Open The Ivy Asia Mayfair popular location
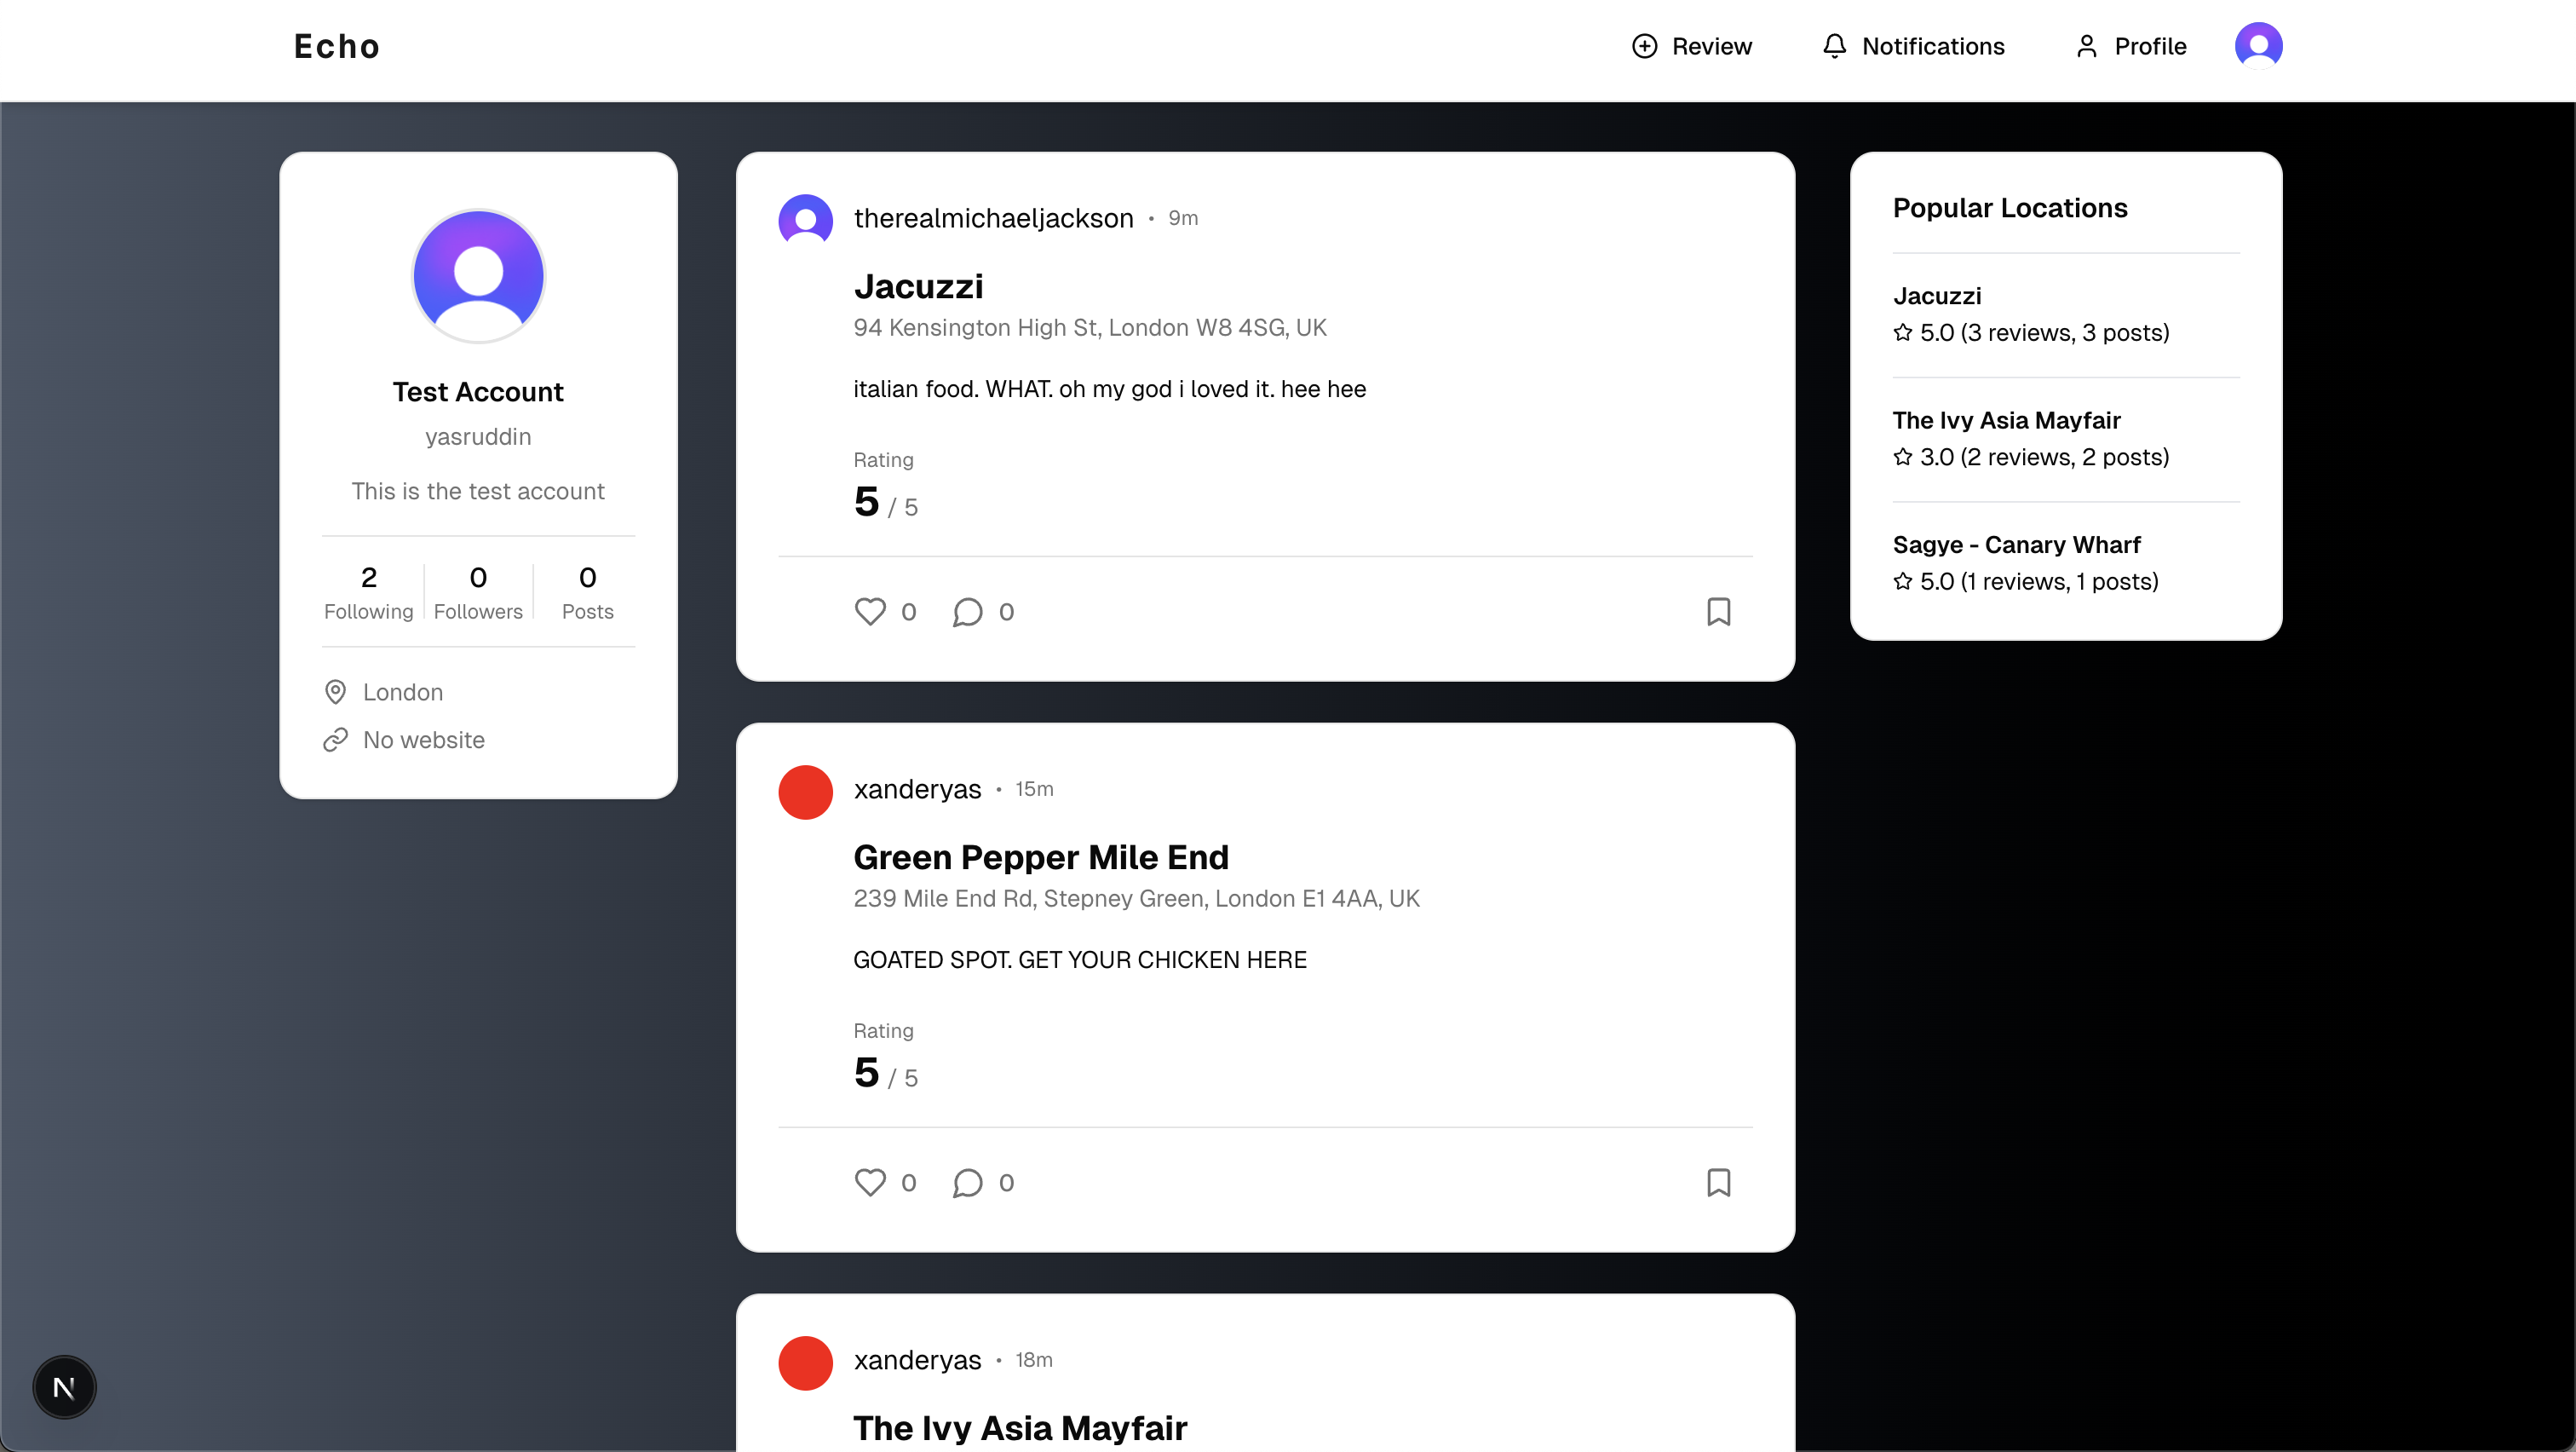The height and width of the screenshot is (1452, 2576). (x=2006, y=420)
